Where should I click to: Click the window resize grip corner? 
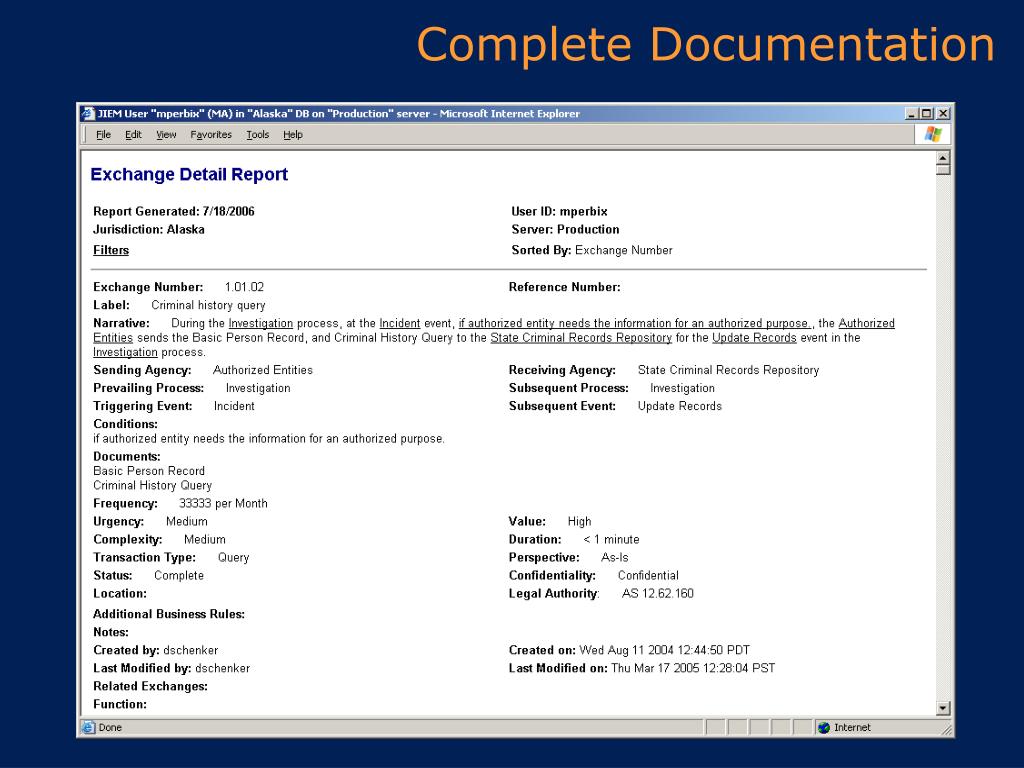pyautogui.click(x=946, y=730)
